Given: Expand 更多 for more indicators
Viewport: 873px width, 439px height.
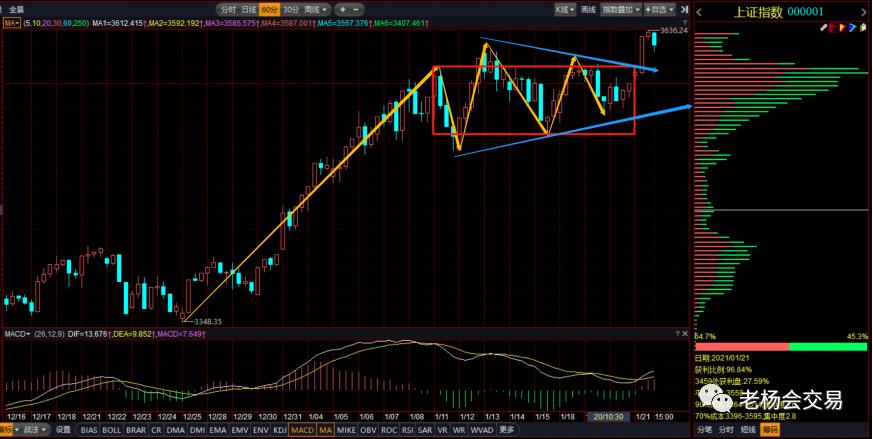Looking at the screenshot, I should 507,430.
